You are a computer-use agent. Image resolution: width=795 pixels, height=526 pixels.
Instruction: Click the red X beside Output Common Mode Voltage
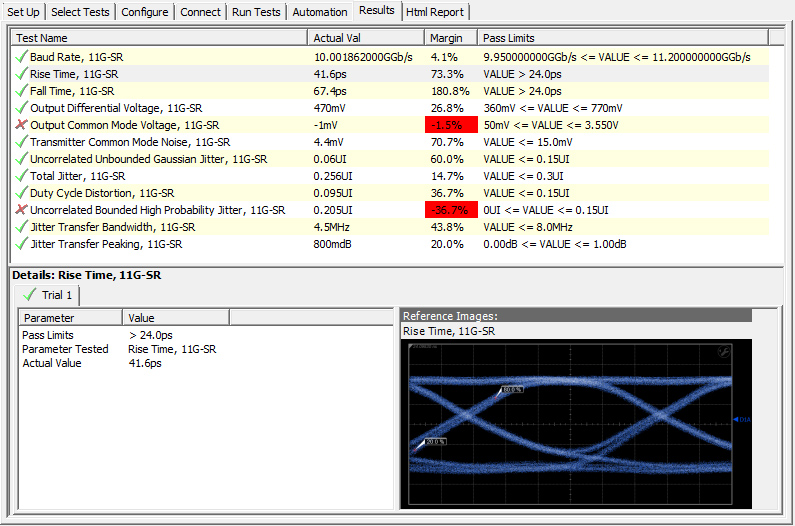[x=21, y=125]
